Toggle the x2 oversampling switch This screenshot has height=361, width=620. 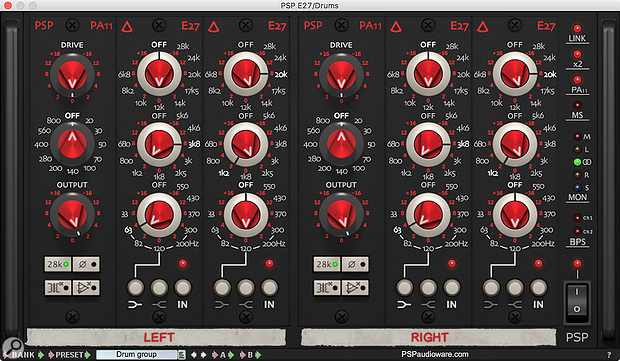[577, 54]
